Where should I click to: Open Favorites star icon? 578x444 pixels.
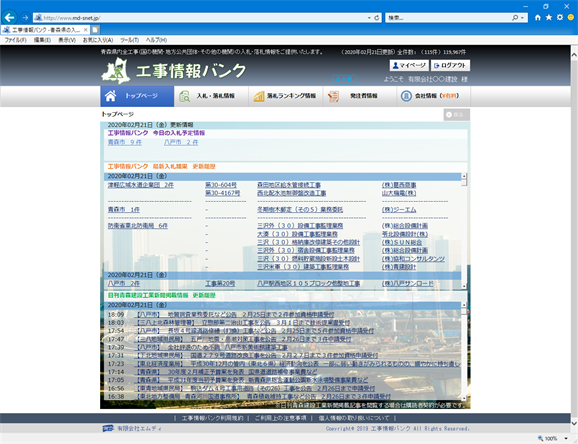click(x=549, y=17)
